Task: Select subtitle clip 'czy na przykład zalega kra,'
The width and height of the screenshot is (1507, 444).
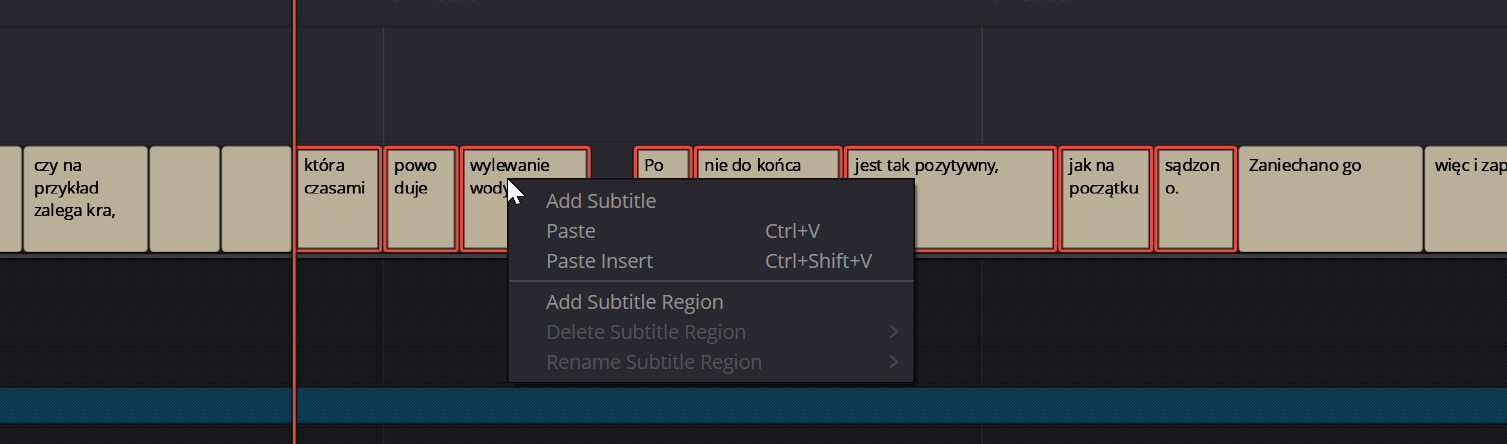Action: point(85,199)
